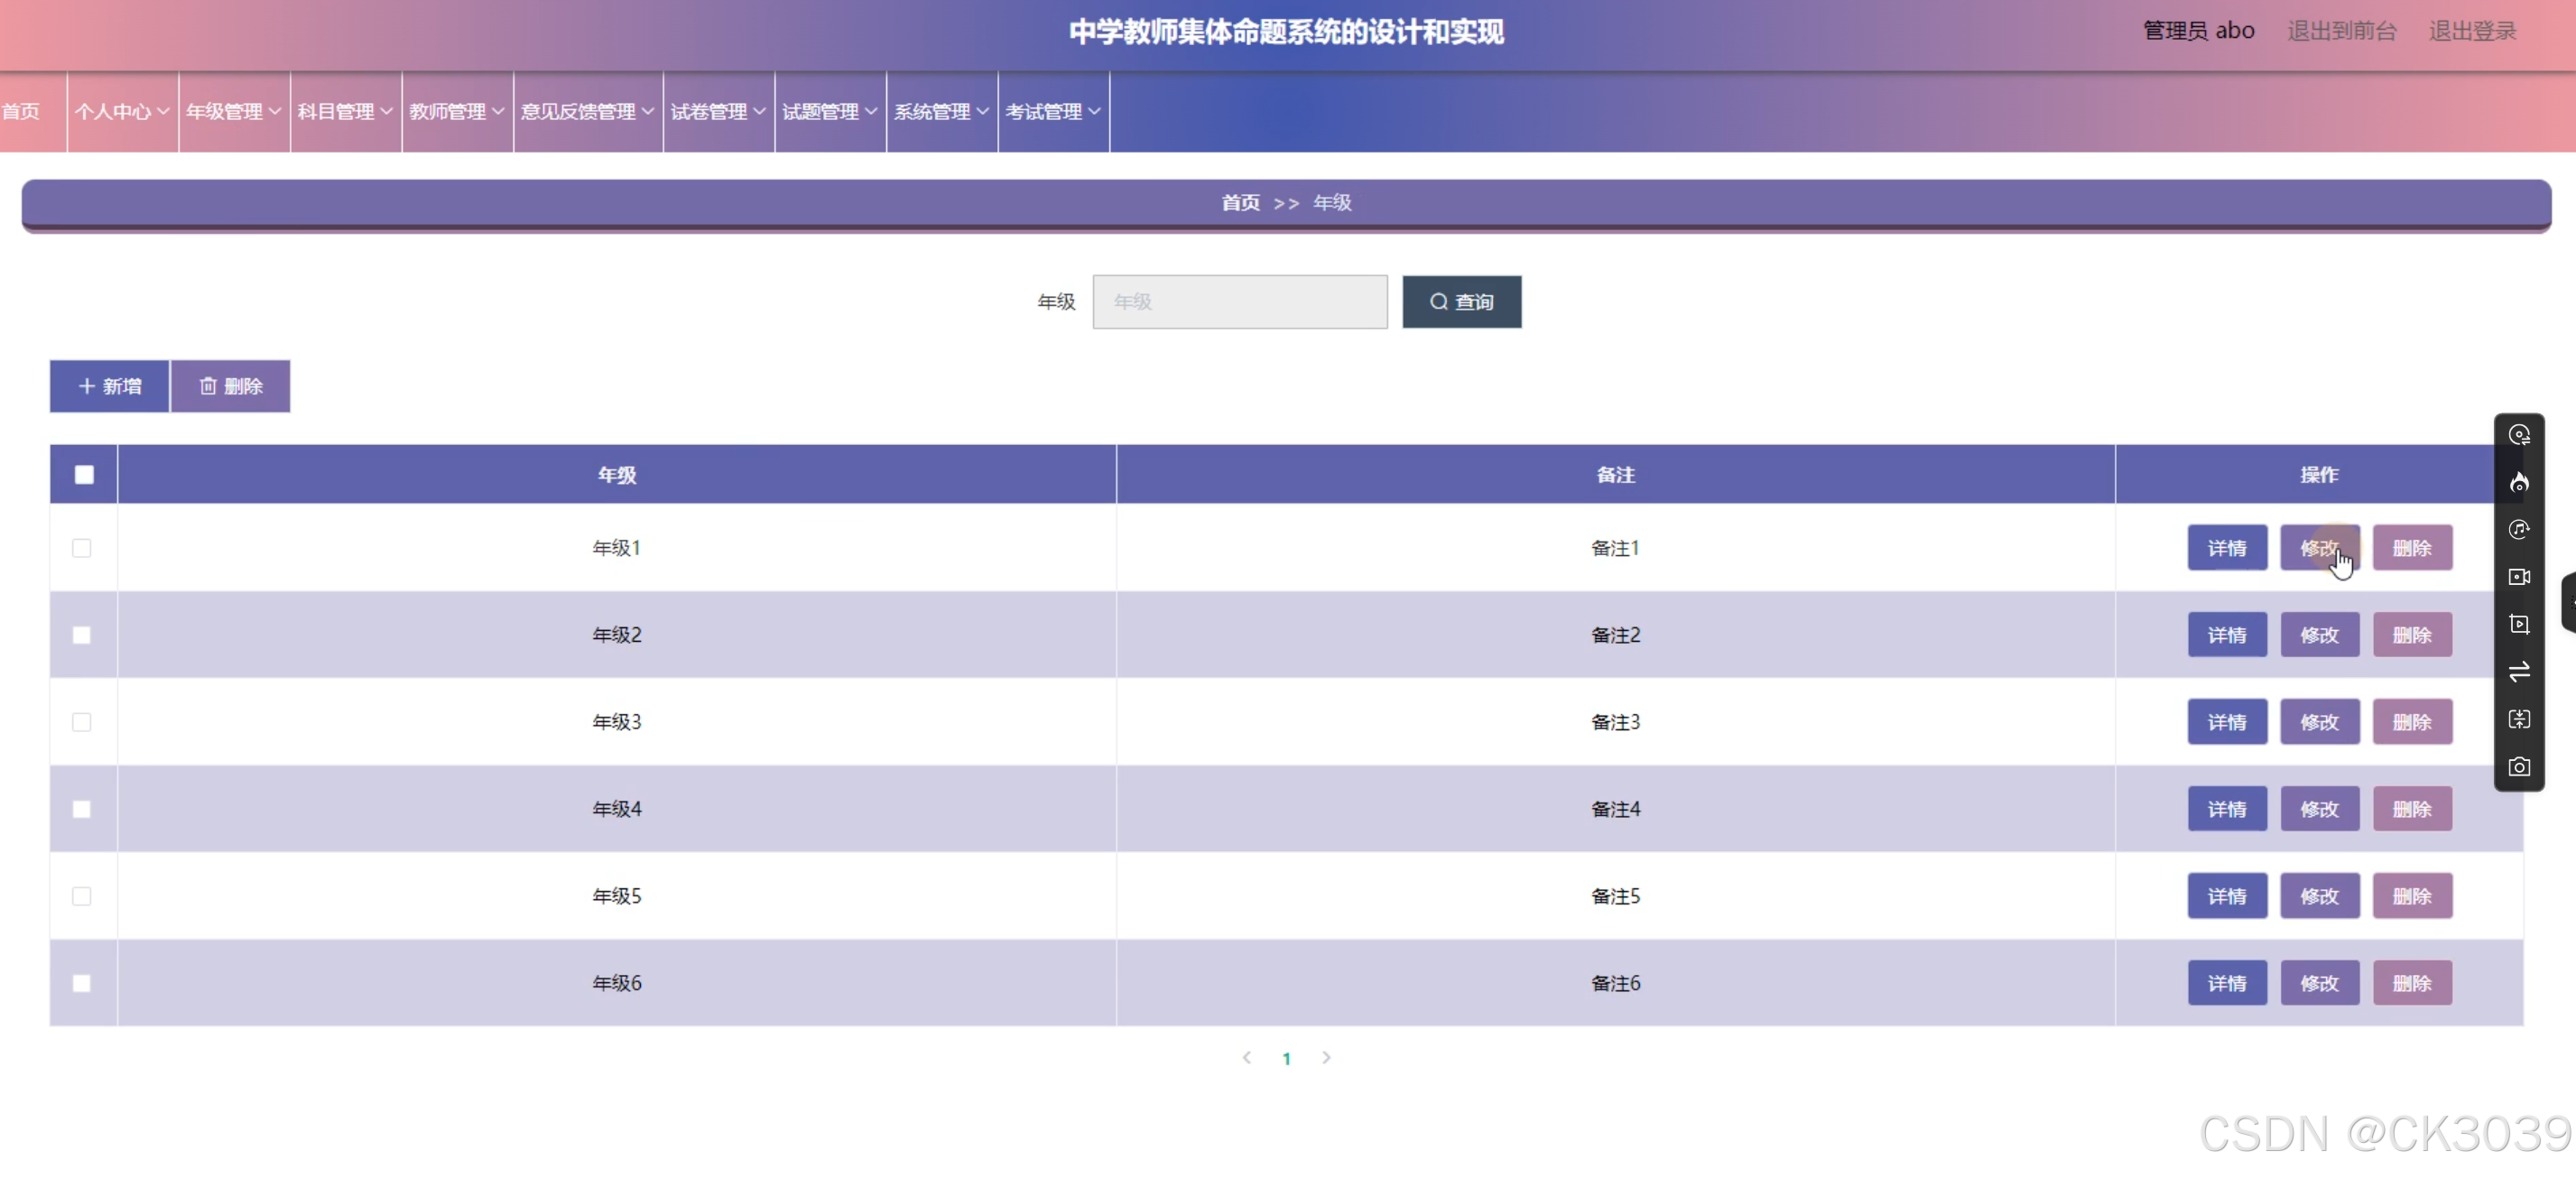Click the flame disc burn icon
Screen dimensions: 2576x1178
(2518, 482)
